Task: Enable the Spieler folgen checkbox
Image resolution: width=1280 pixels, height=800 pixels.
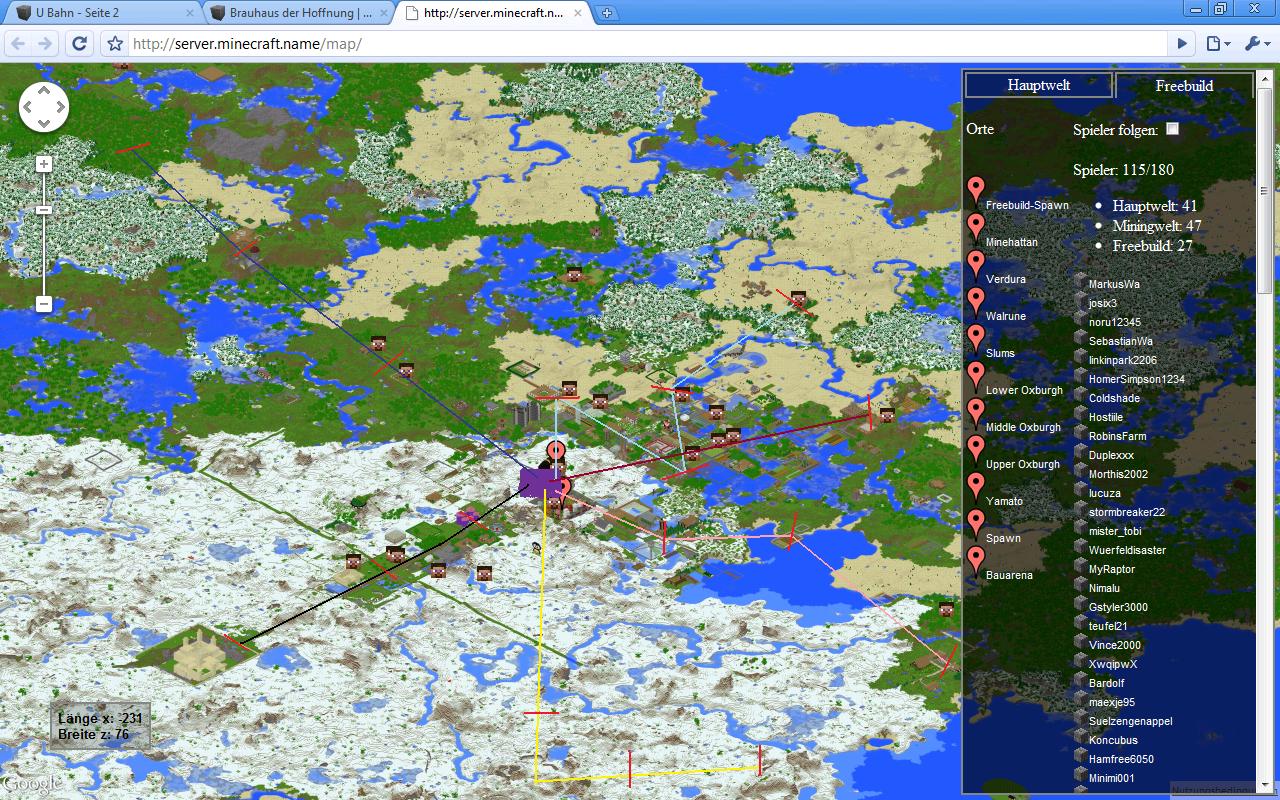Action: tap(1173, 129)
